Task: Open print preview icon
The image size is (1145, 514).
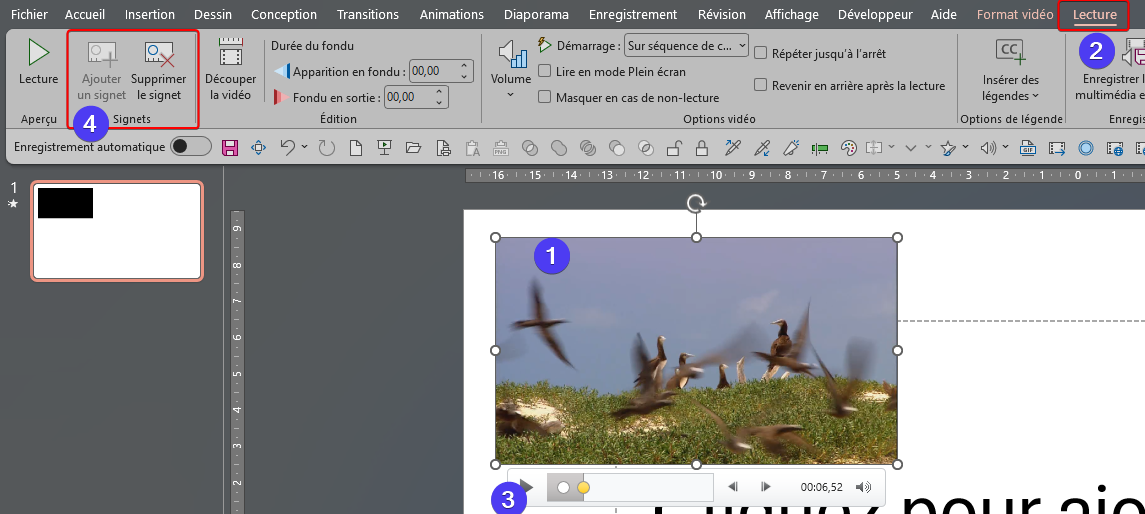Action: coord(443,148)
